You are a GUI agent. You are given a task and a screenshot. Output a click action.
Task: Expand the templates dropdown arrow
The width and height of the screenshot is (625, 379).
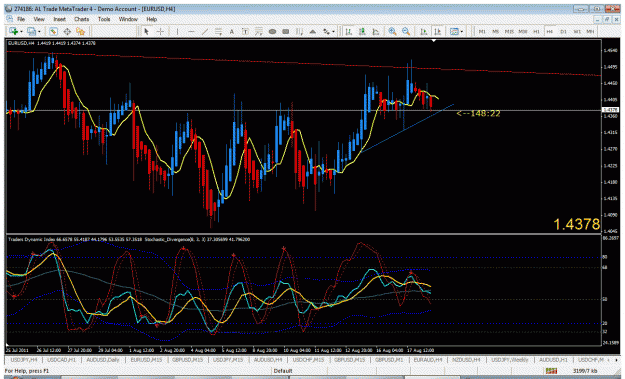tap(462, 31)
